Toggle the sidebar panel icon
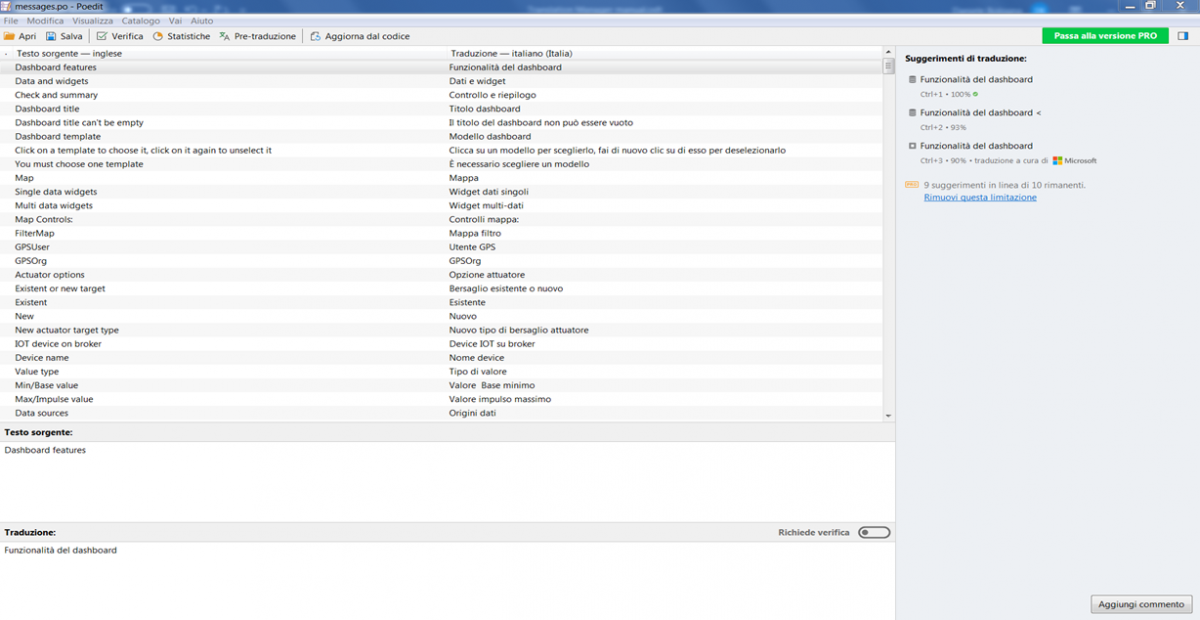This screenshot has width=1200, height=620. (x=1183, y=36)
